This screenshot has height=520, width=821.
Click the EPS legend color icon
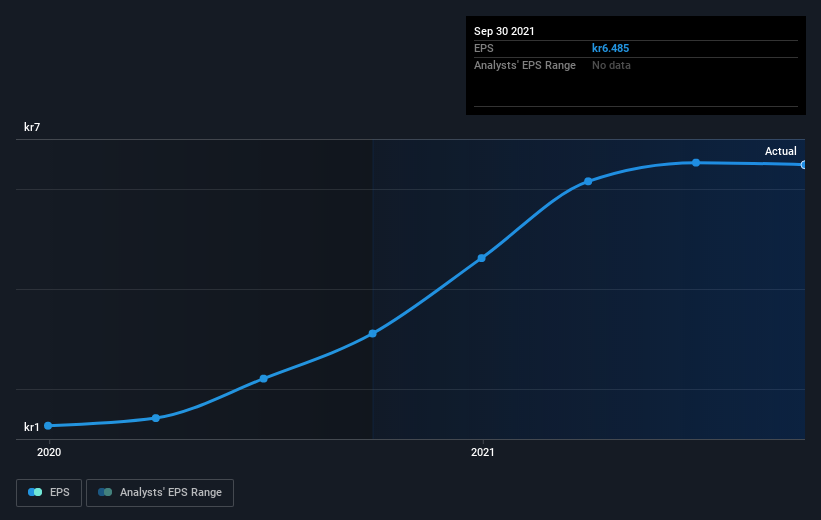(35, 492)
